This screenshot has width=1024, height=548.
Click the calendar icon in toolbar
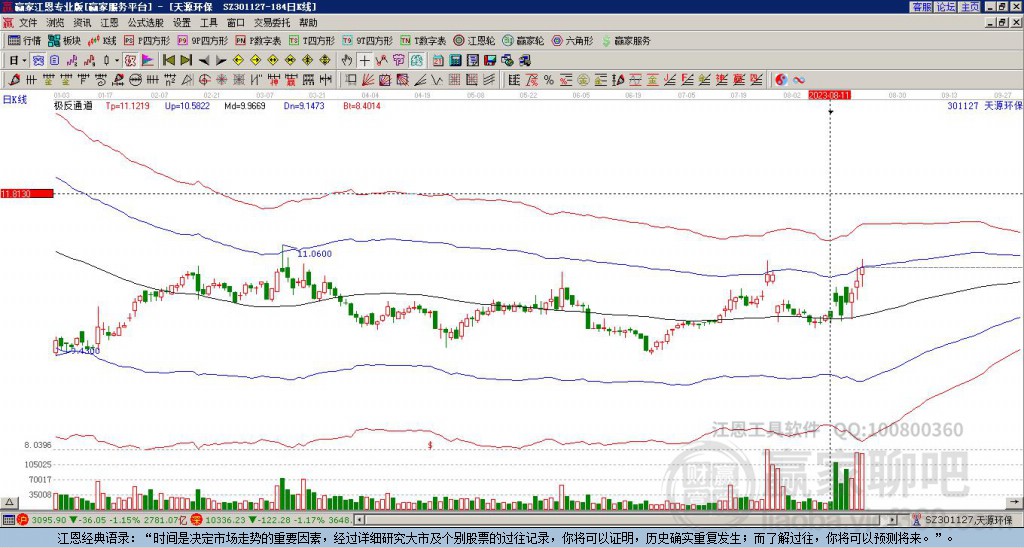tap(438, 61)
